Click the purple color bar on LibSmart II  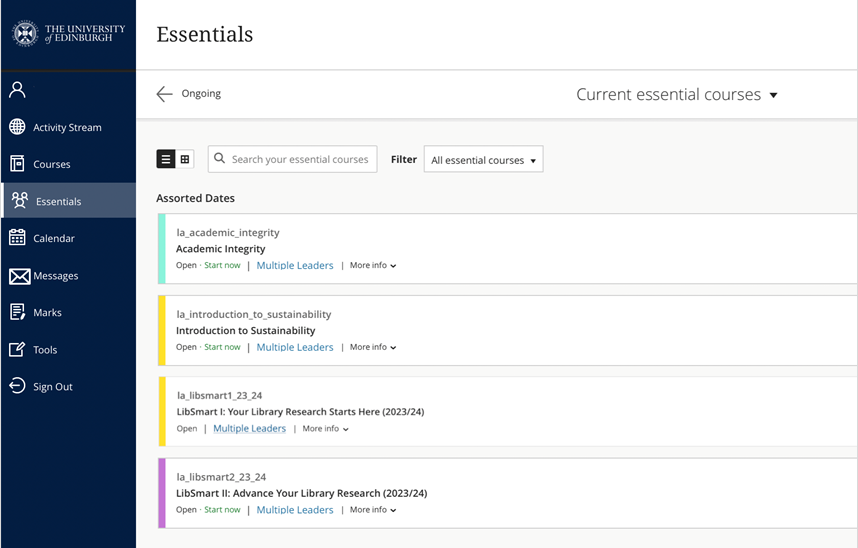point(161,493)
